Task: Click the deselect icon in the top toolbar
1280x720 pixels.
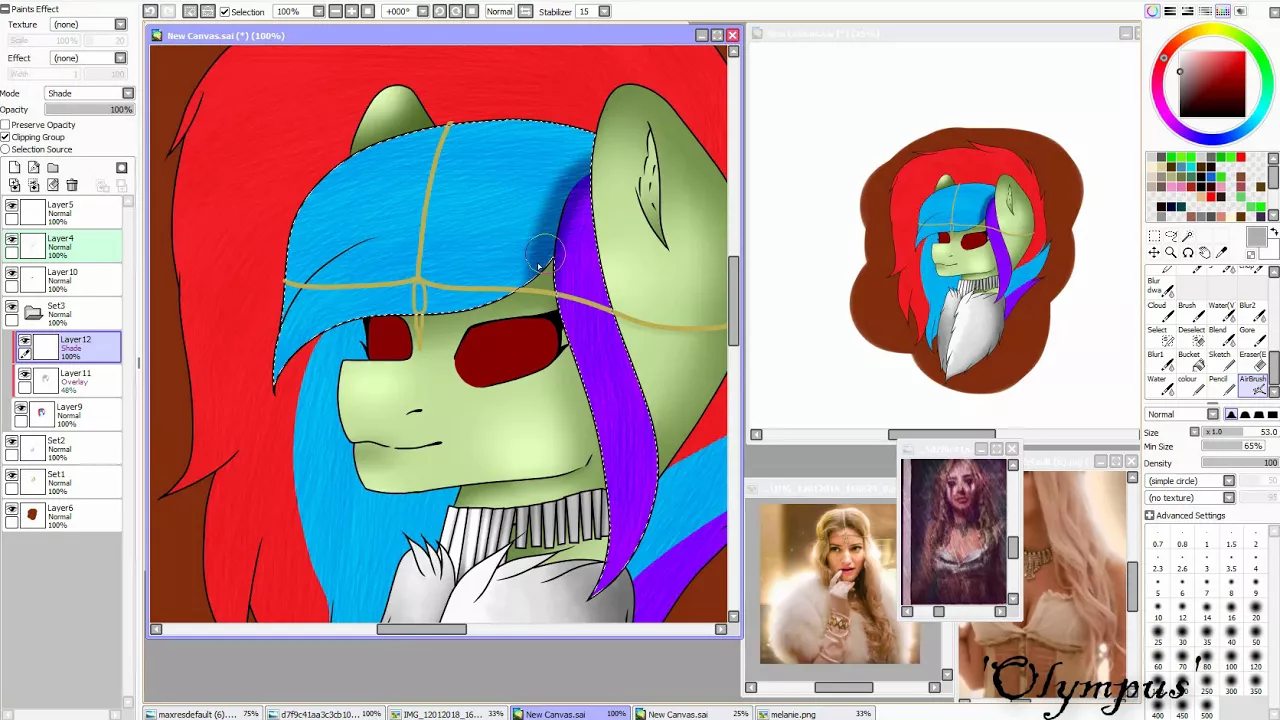Action: coord(190,11)
